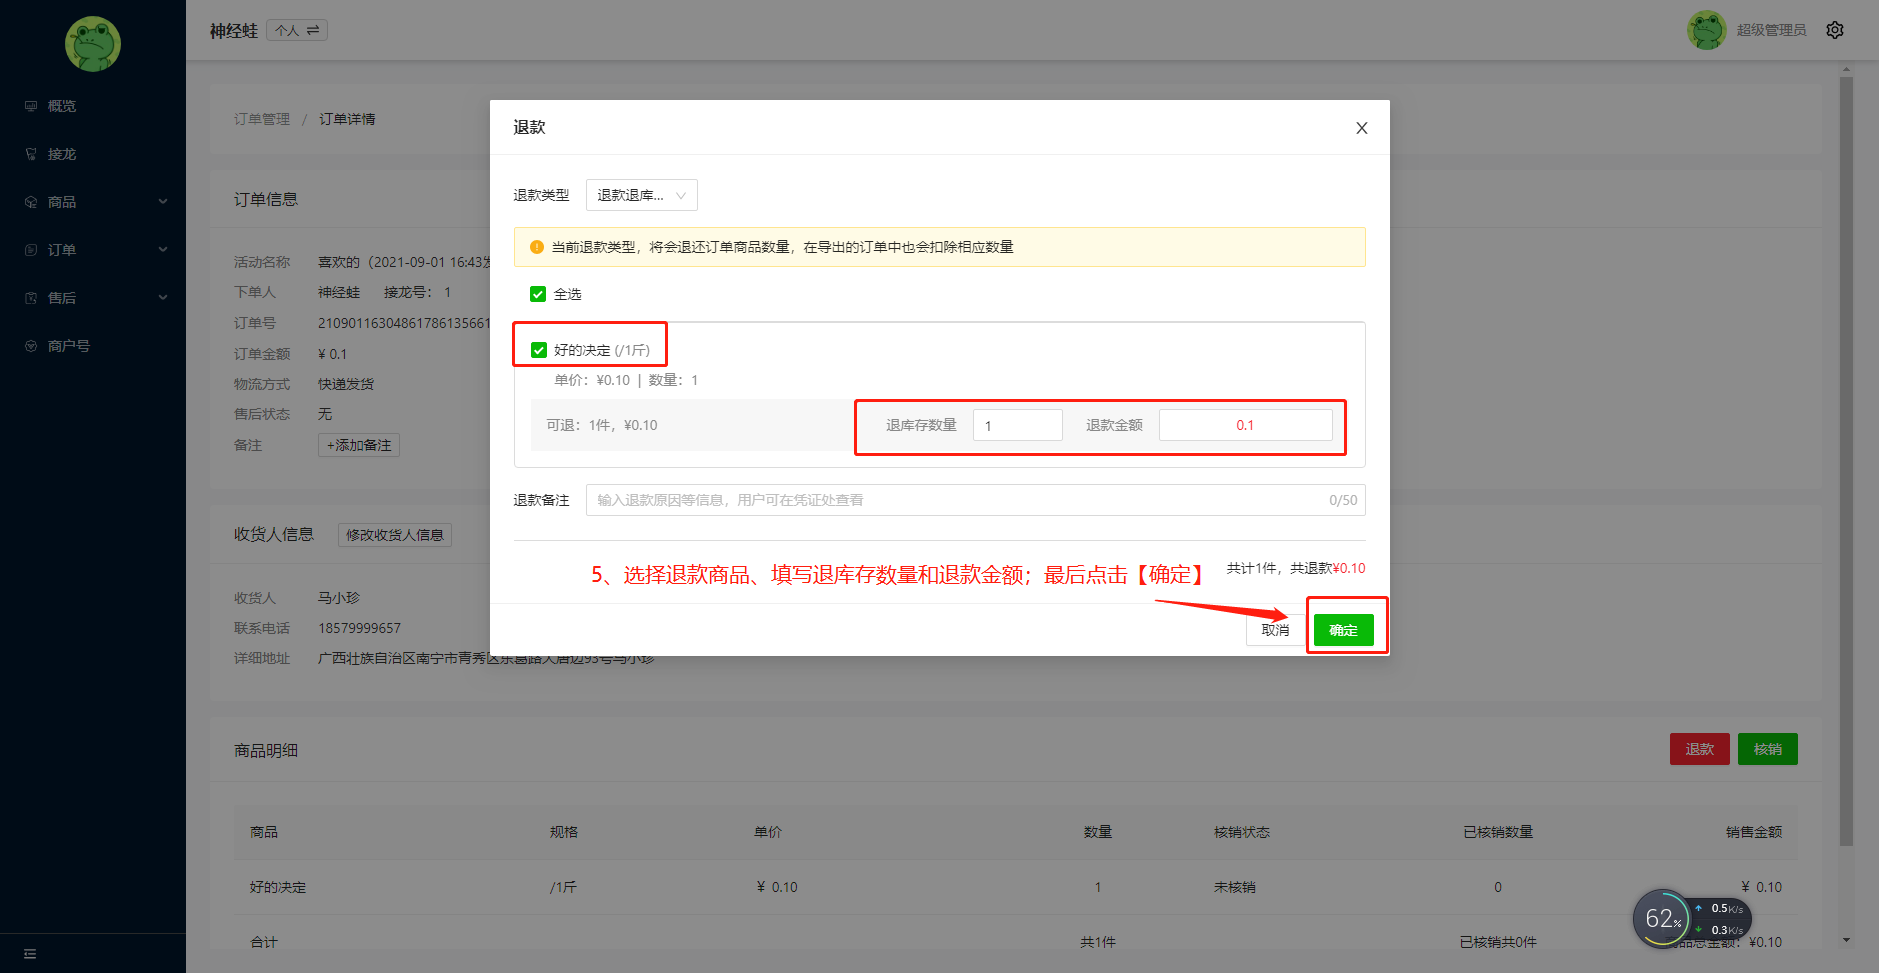Click the 好的决定 table row cell
The height and width of the screenshot is (973, 1879).
278,887
